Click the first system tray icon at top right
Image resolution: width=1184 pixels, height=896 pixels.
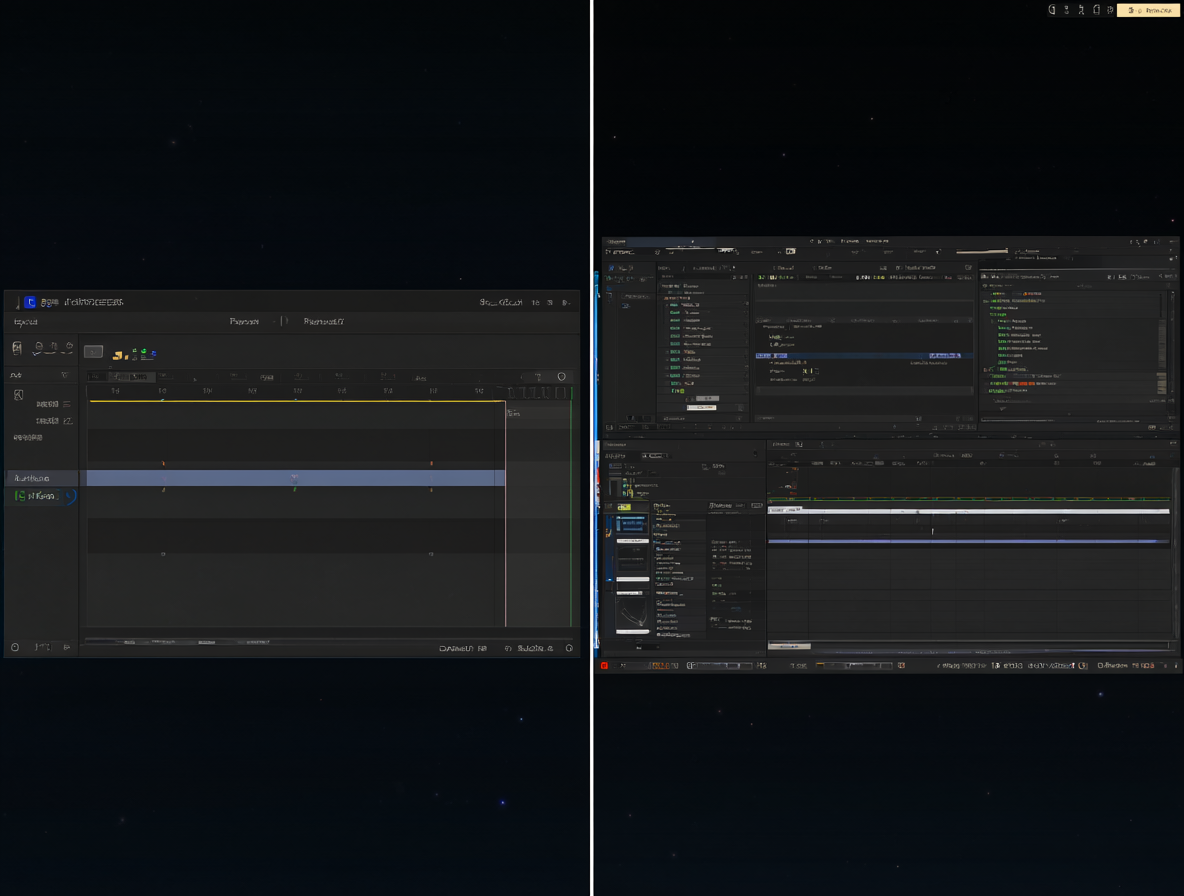pos(1052,10)
